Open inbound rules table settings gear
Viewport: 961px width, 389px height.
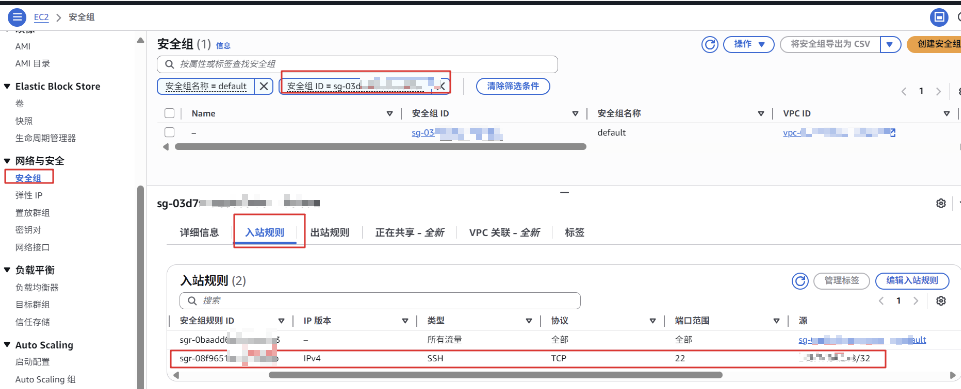pos(941,301)
